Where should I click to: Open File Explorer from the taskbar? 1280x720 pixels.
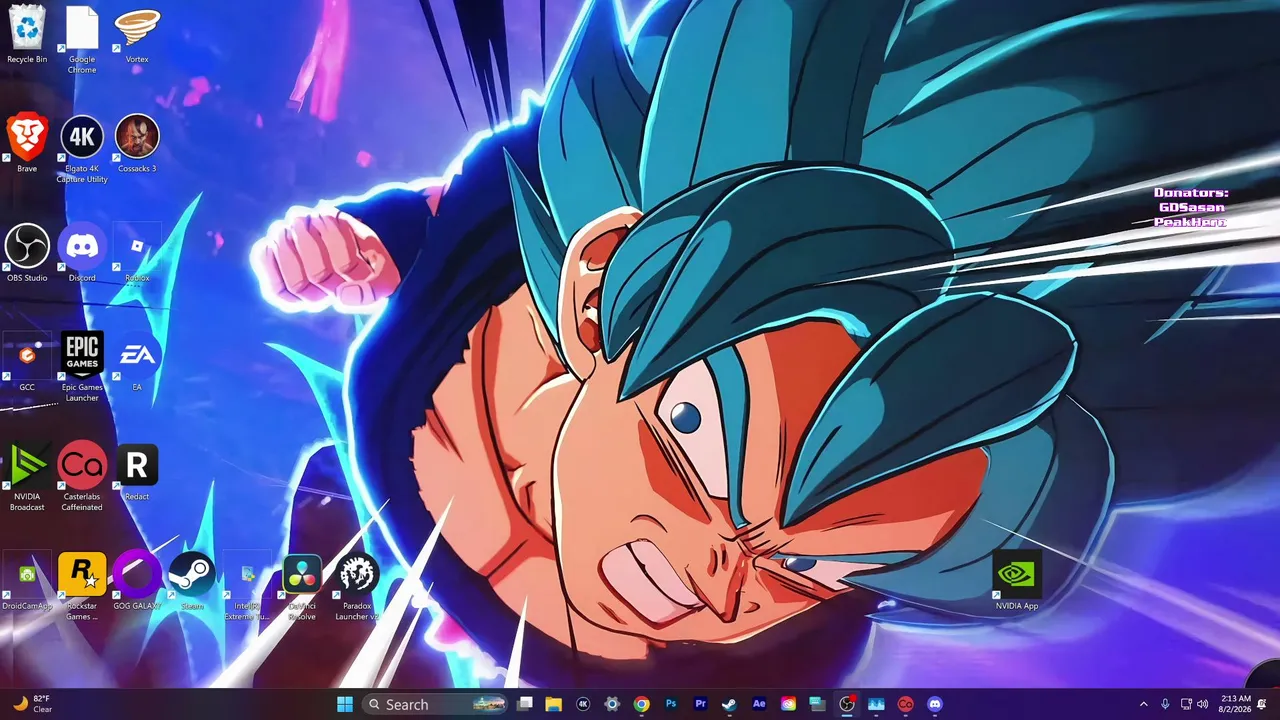click(x=554, y=704)
